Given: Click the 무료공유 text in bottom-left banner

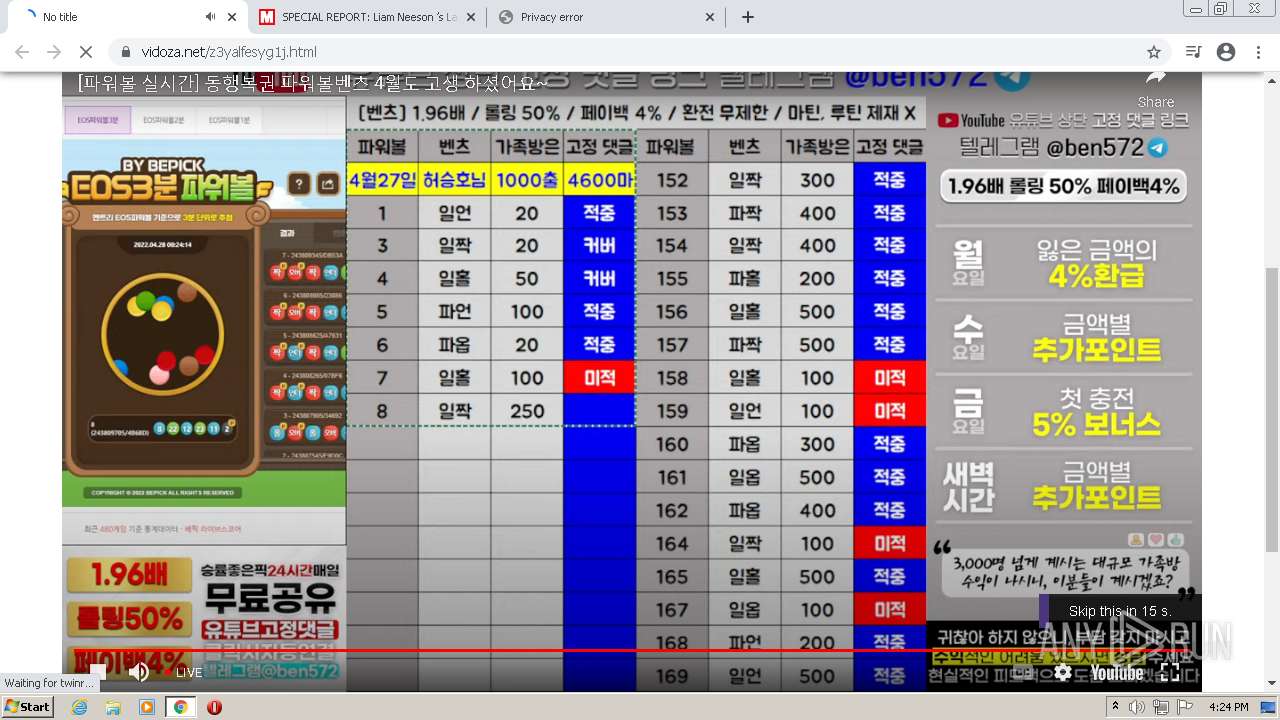Looking at the screenshot, I should [x=270, y=601].
